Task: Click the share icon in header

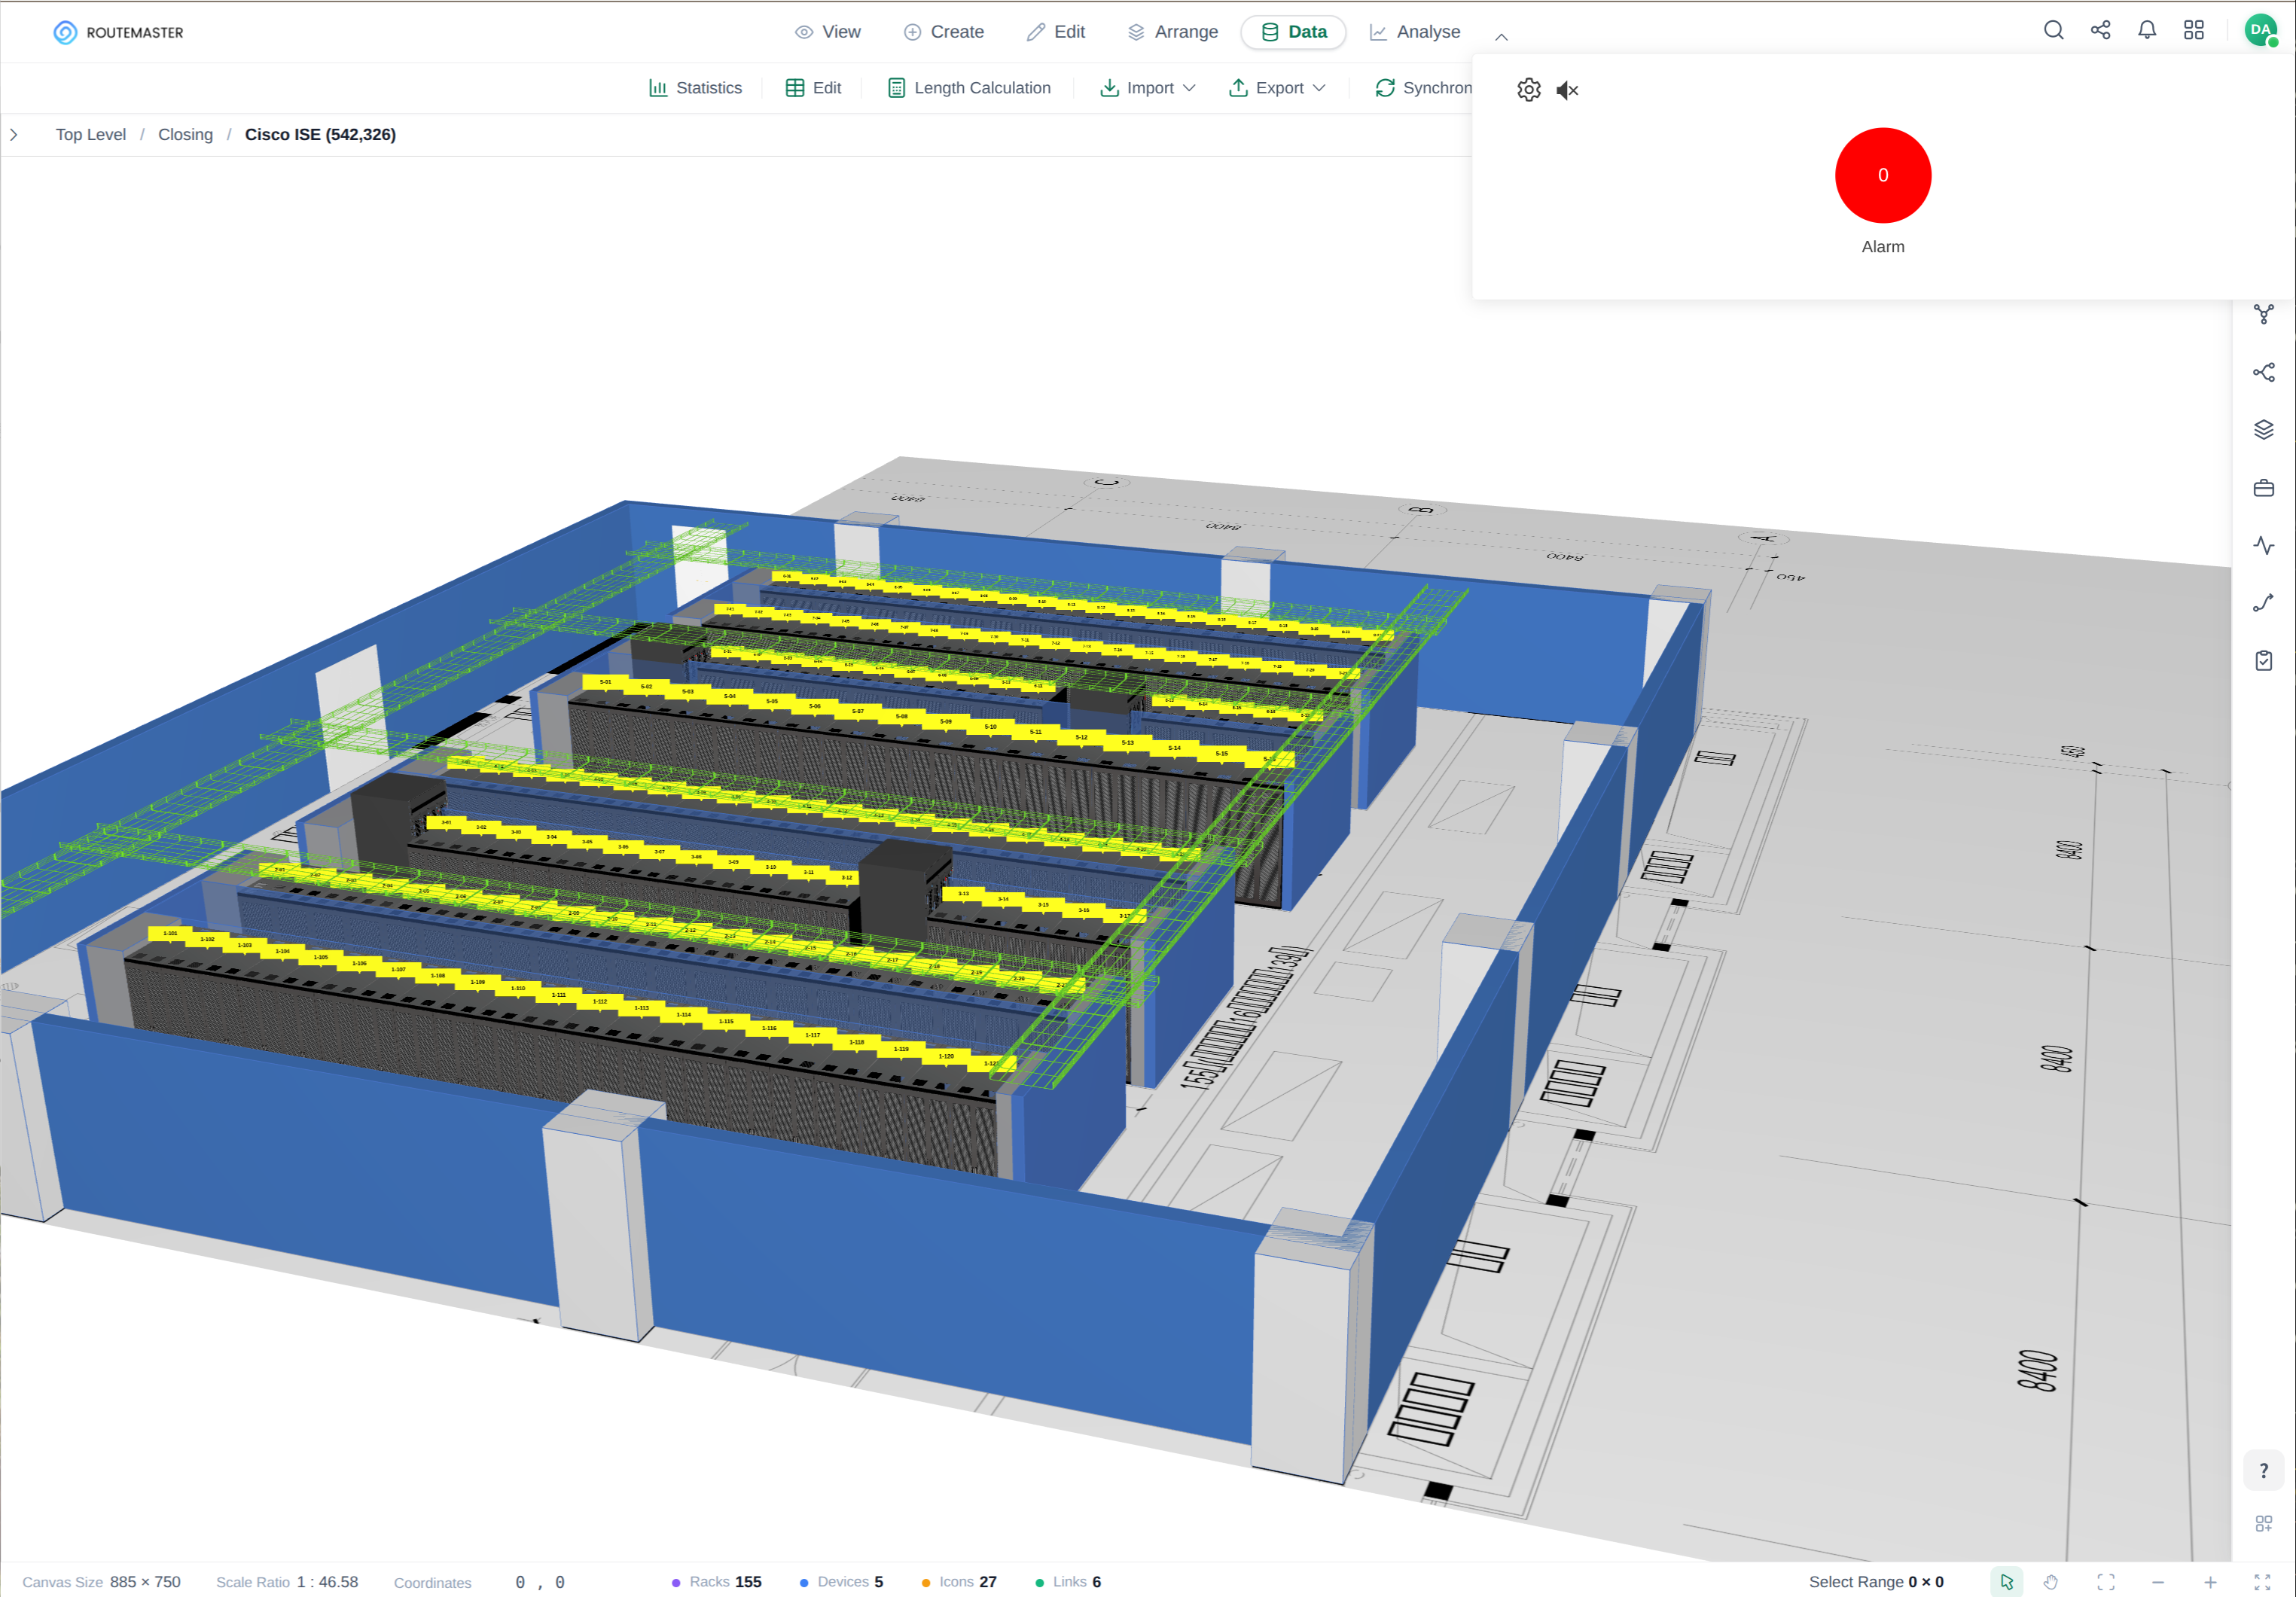Action: tap(2100, 30)
